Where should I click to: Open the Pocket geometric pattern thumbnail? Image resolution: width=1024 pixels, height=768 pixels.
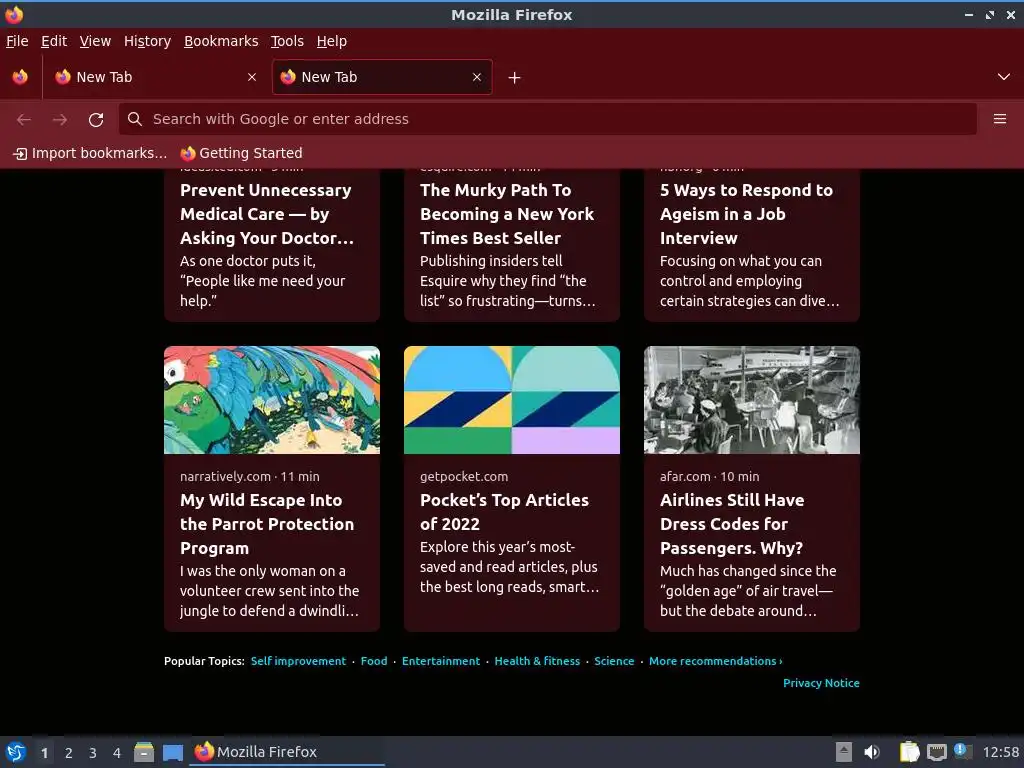pyautogui.click(x=512, y=400)
